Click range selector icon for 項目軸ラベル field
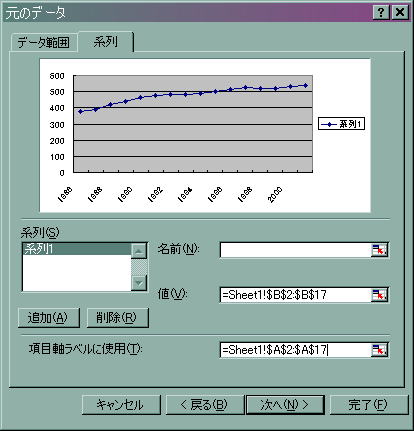Screen dimensions: 414x431 [x=380, y=350]
